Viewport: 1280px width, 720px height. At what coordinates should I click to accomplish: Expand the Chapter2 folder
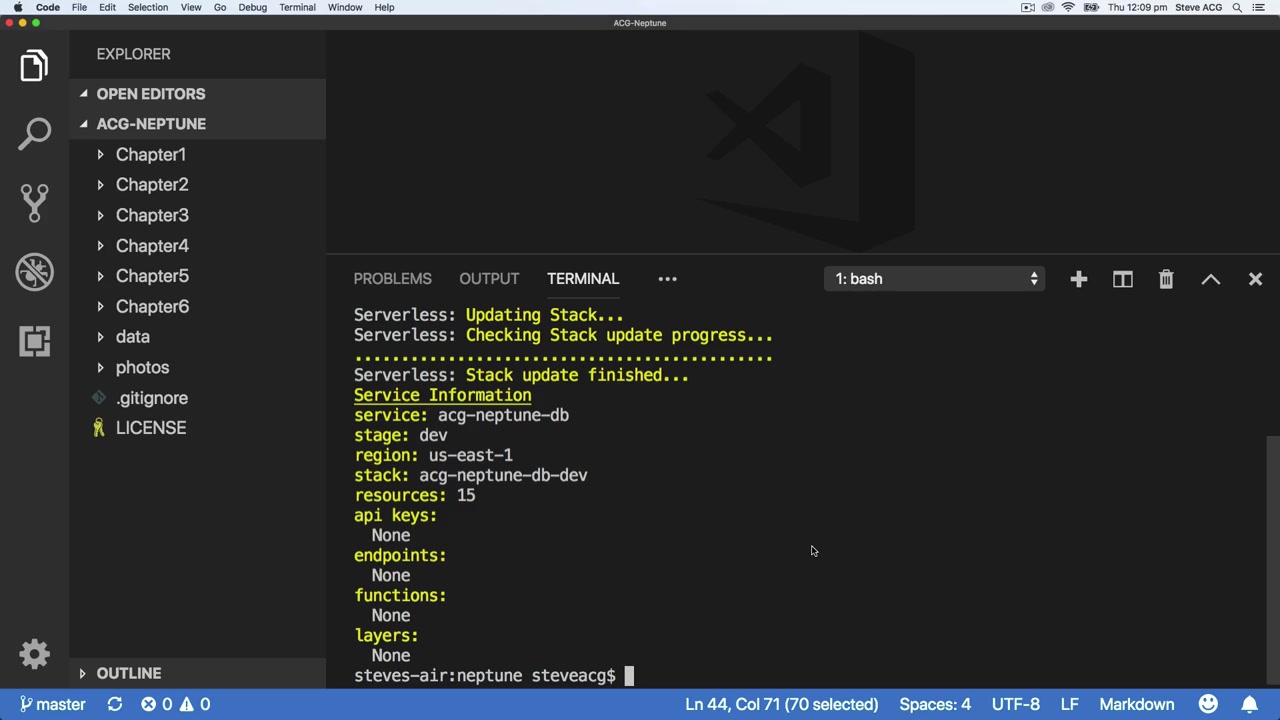(x=151, y=185)
